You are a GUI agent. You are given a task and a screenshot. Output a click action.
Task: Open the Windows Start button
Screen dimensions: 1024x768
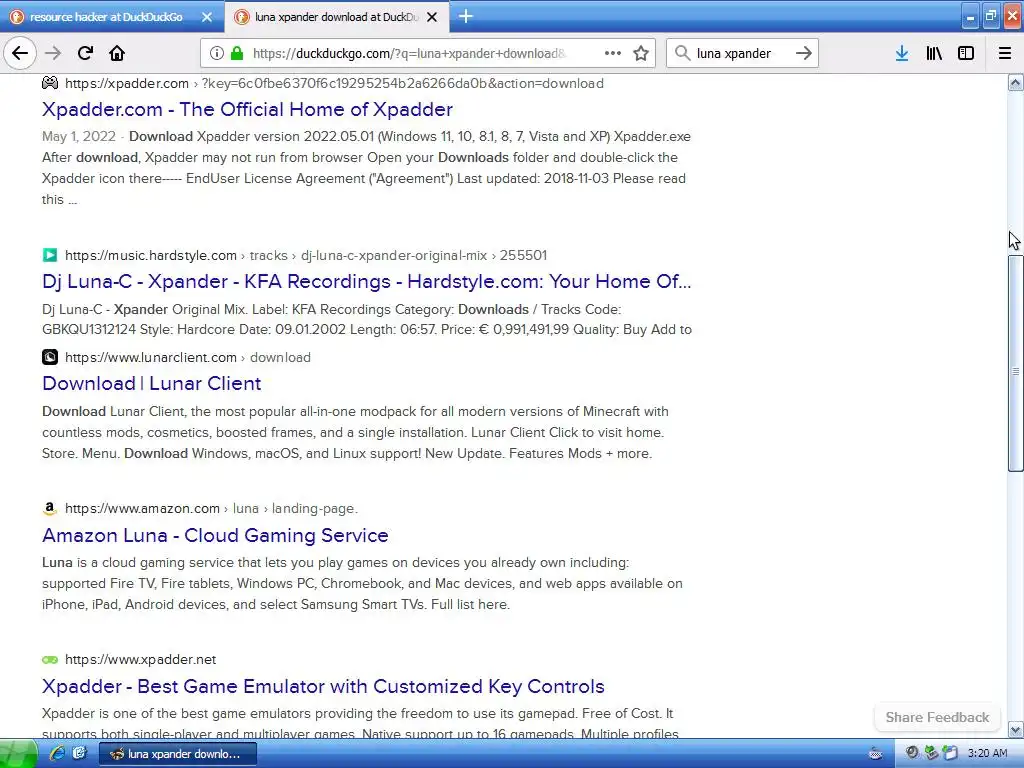(18, 754)
